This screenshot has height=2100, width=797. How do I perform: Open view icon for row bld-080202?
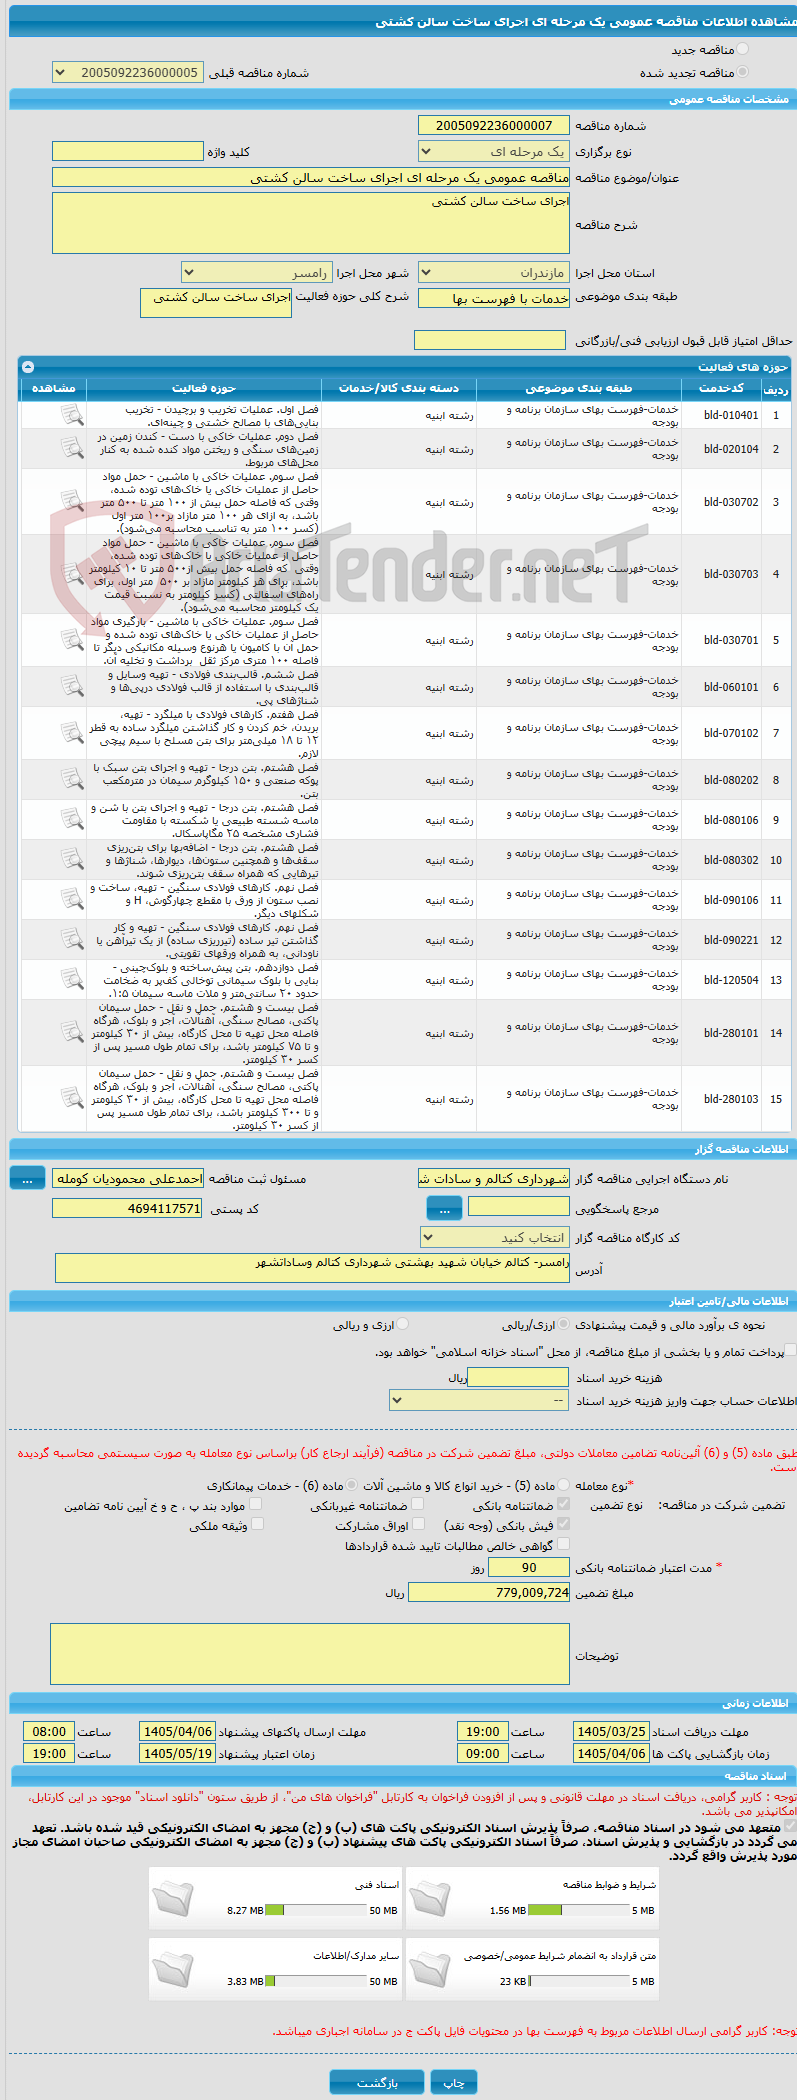72,780
